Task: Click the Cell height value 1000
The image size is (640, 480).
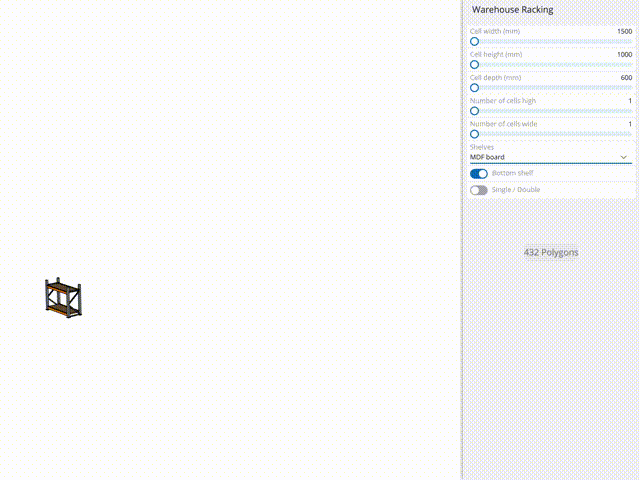Action: tap(624, 55)
